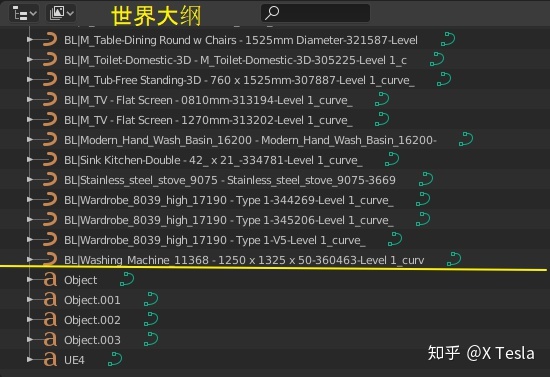Screen dimensions: 550x377
Task: Click curve icon of TV 1270mm row
Action: [50, 120]
